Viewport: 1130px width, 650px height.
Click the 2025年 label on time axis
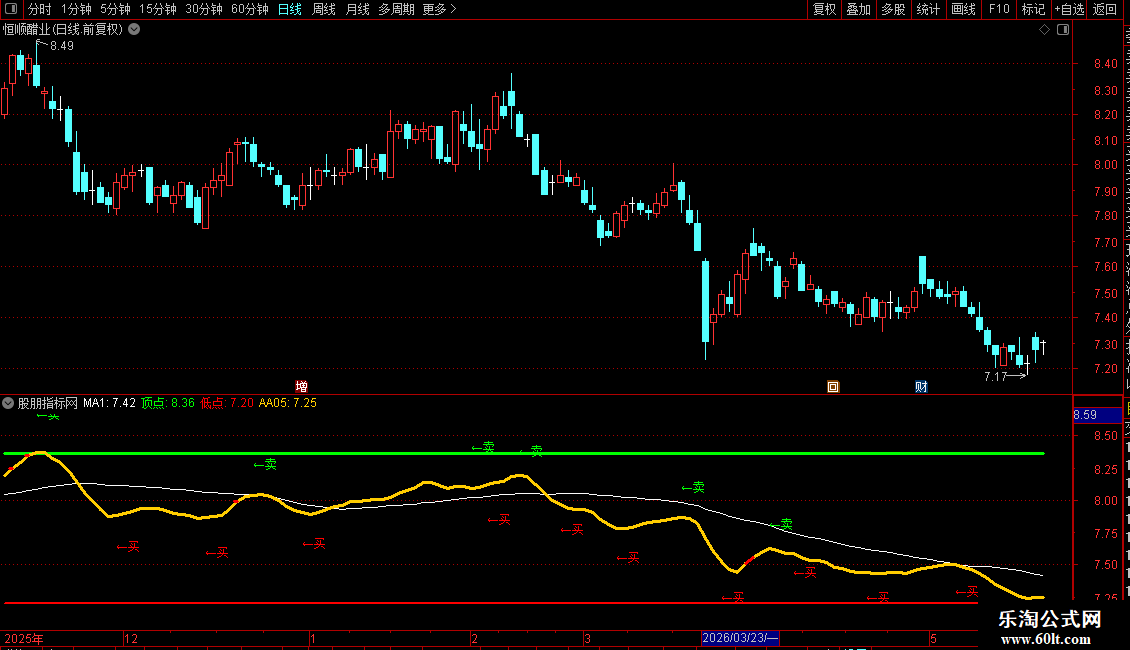click(24, 638)
